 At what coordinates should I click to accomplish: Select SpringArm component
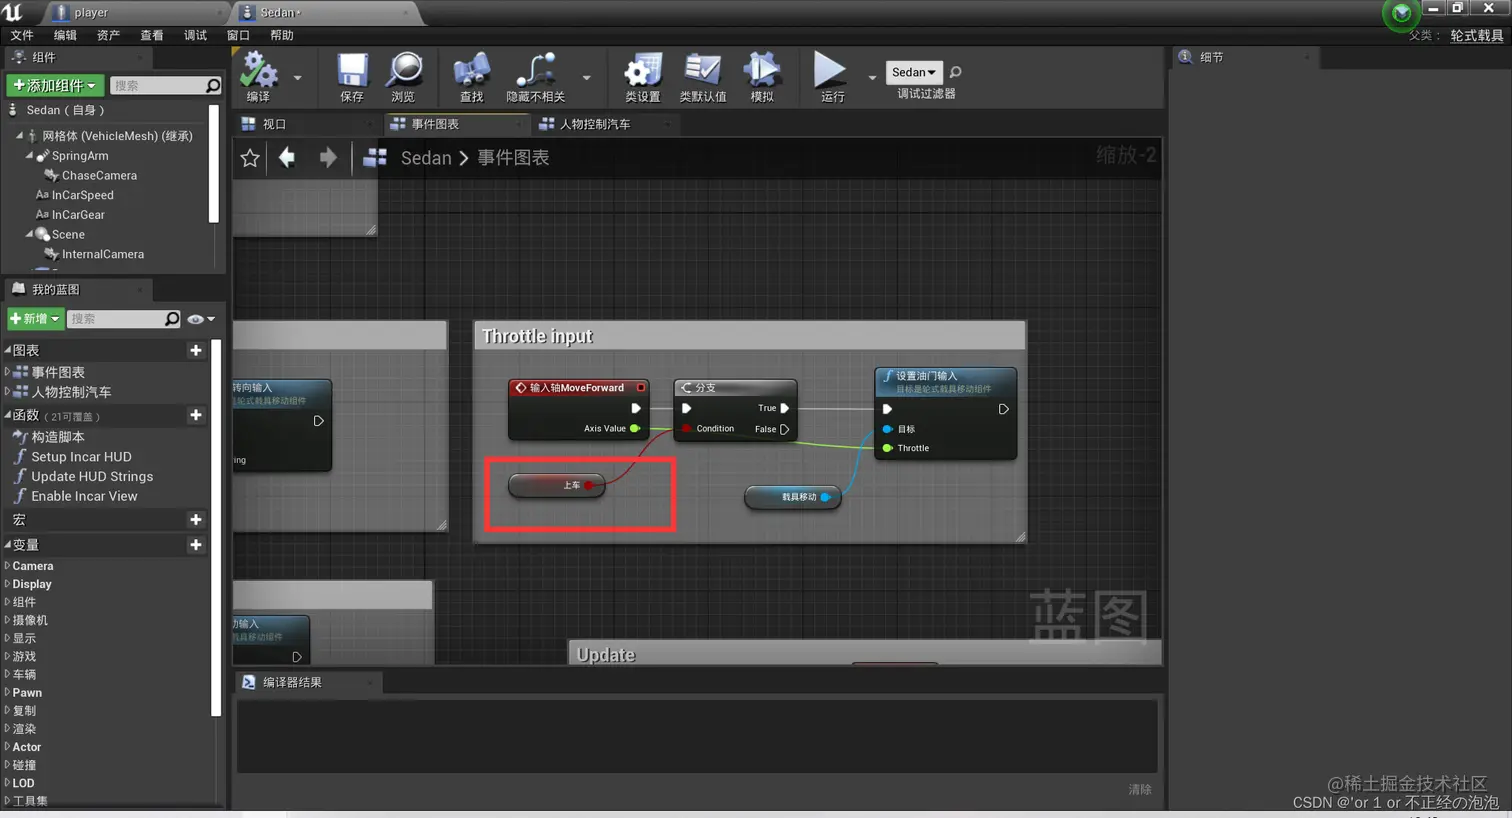(x=79, y=156)
